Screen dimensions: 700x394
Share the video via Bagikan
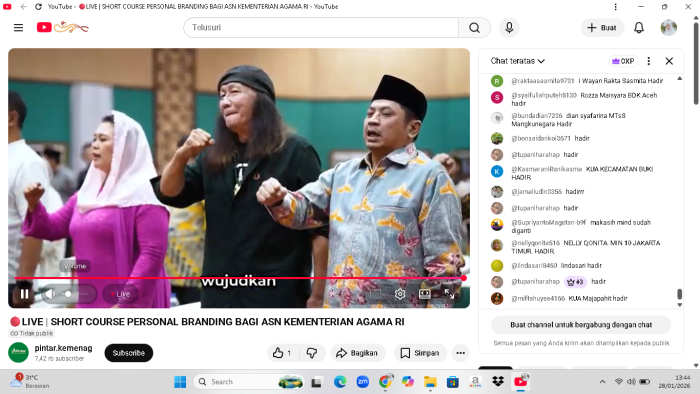357,353
